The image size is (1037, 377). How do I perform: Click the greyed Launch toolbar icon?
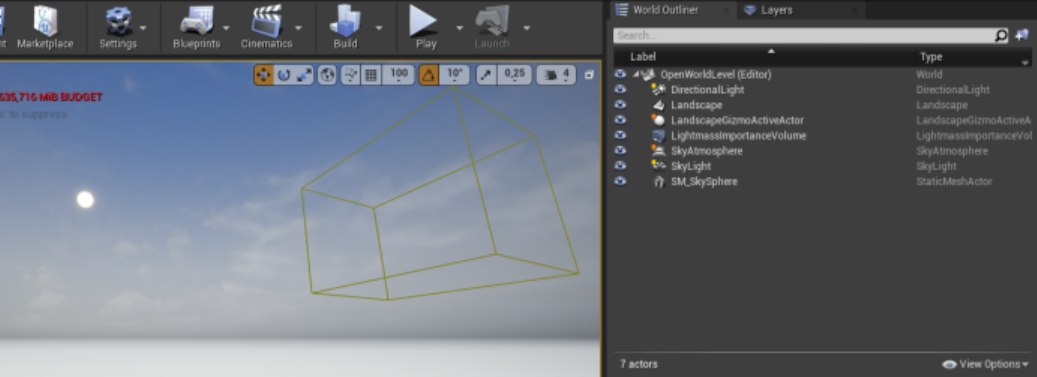pos(491,20)
